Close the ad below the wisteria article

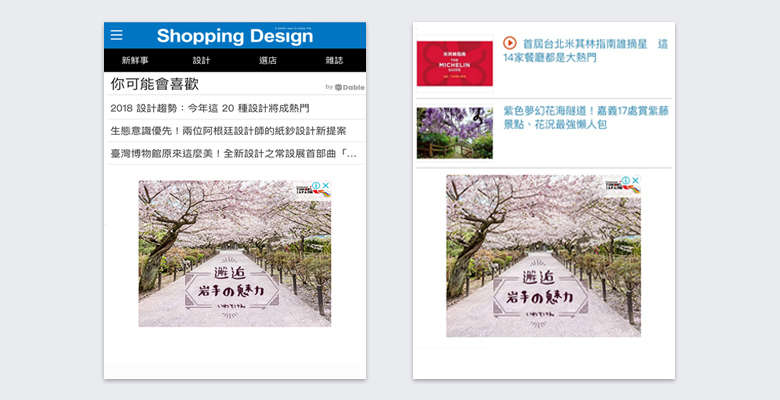[635, 181]
